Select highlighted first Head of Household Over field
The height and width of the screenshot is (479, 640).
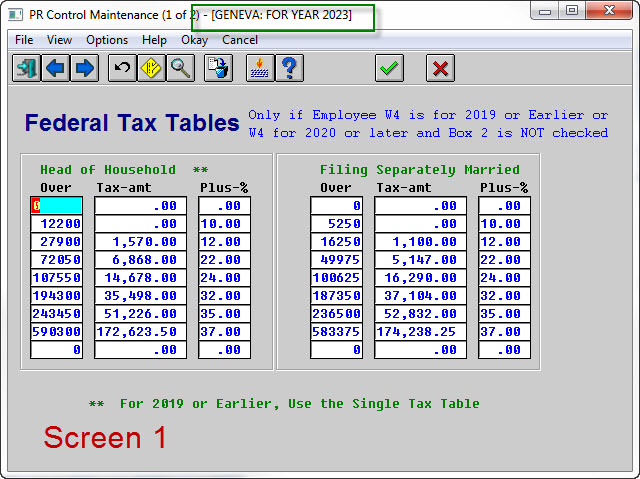click(x=56, y=206)
